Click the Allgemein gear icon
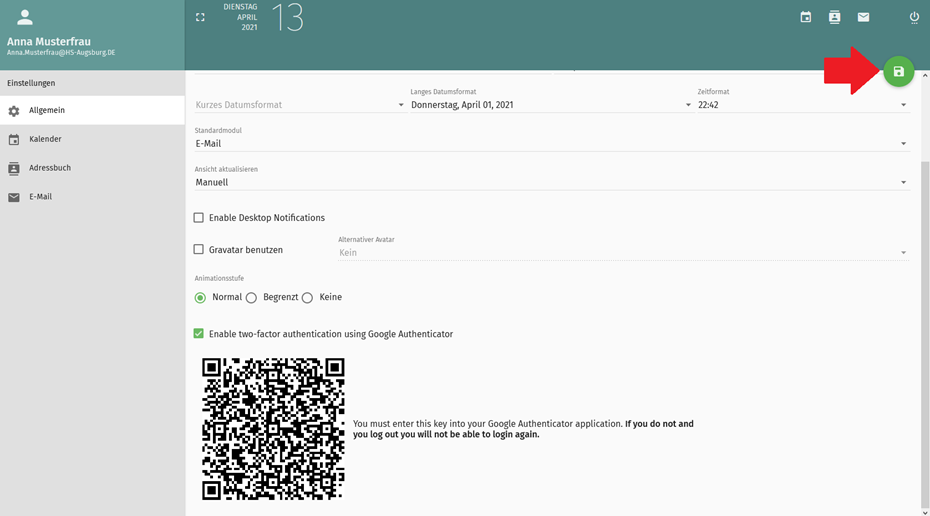Viewport: 930px width, 516px height. (x=14, y=111)
